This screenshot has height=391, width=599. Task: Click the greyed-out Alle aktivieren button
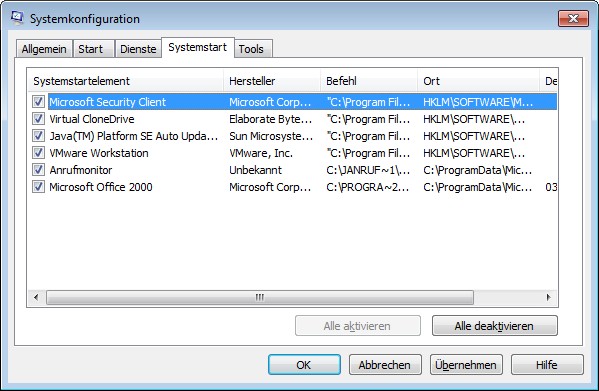(x=358, y=326)
